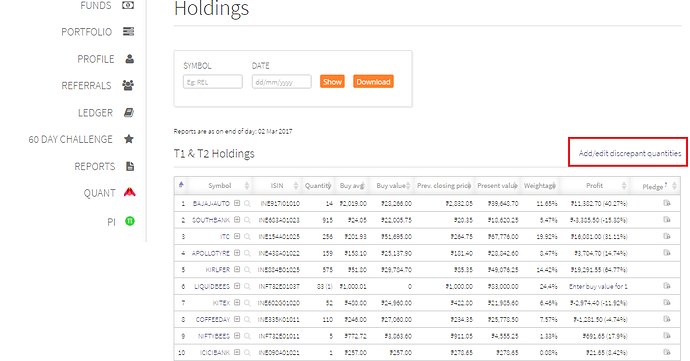
Task: Click the pledge icon for COFFEEDAY
Action: pyautogui.click(x=667, y=319)
